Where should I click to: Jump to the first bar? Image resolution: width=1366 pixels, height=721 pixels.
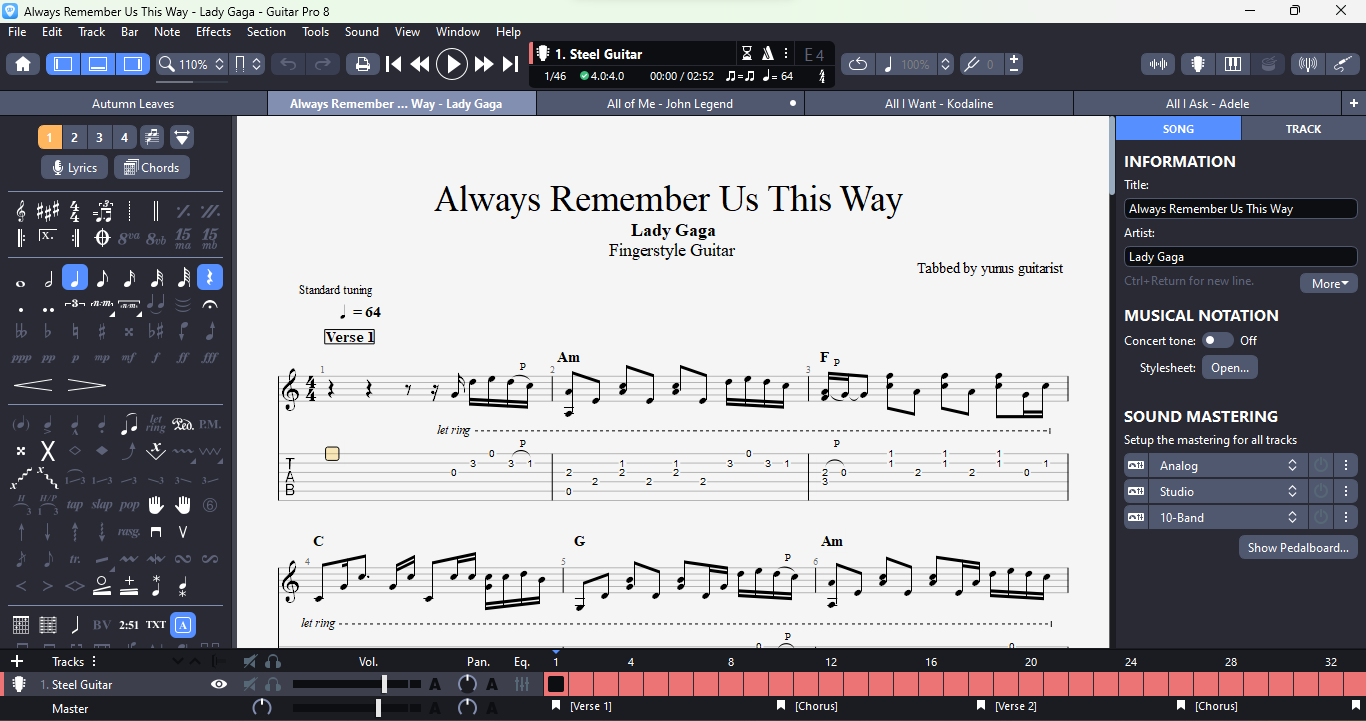394,64
